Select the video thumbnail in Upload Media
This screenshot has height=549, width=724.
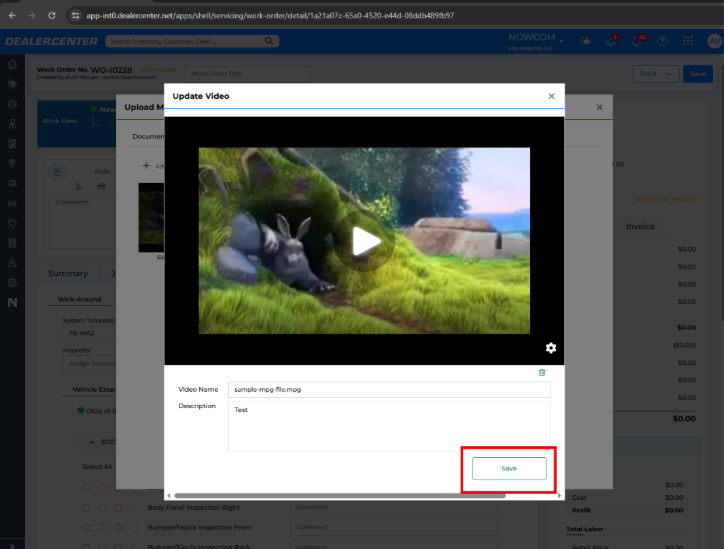(x=151, y=217)
